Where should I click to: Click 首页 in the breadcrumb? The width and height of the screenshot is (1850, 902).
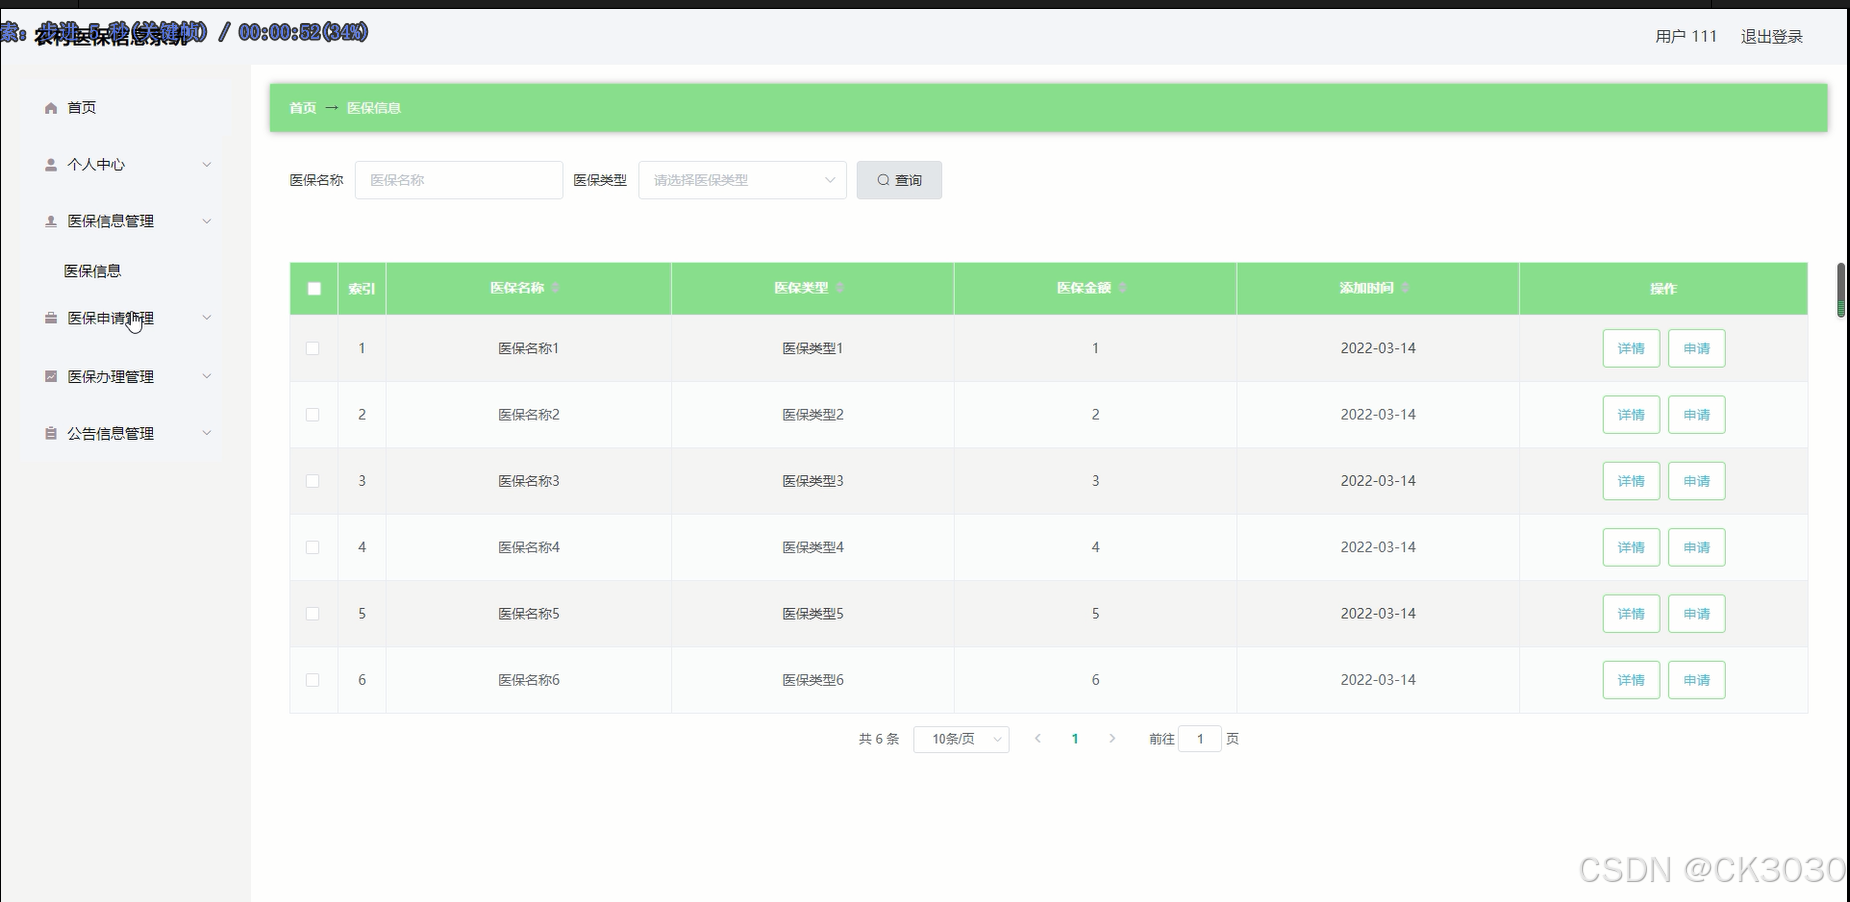(x=303, y=107)
